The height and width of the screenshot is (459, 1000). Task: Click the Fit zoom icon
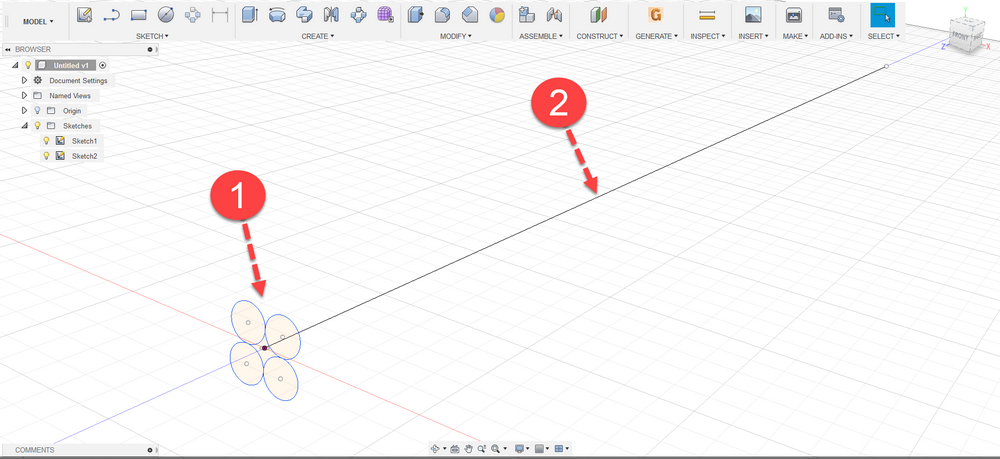coord(495,449)
